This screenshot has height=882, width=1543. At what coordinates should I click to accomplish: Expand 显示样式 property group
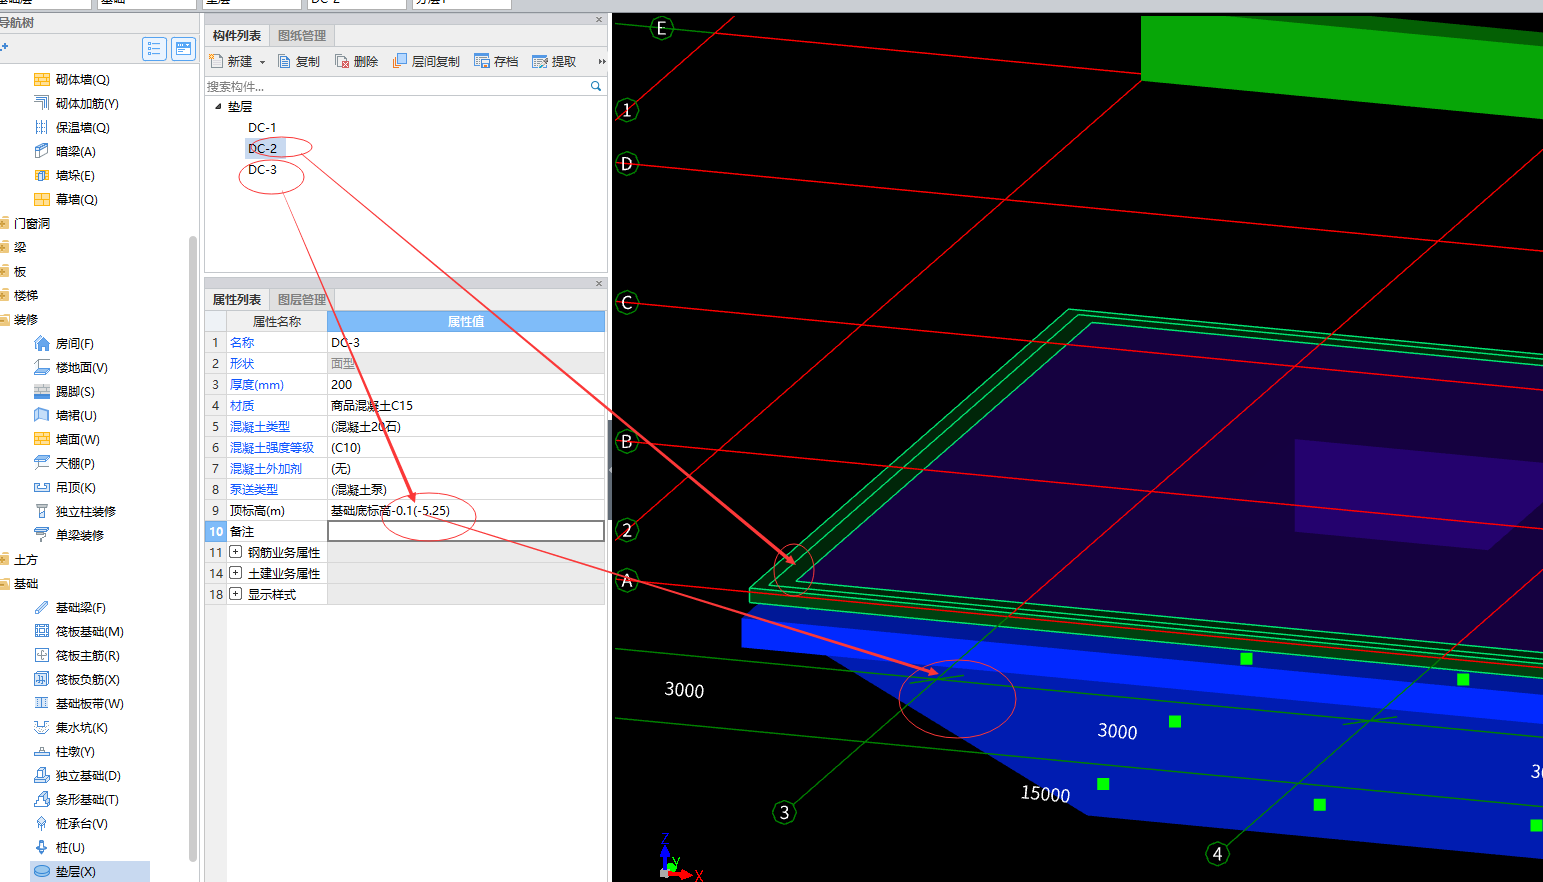tap(235, 594)
